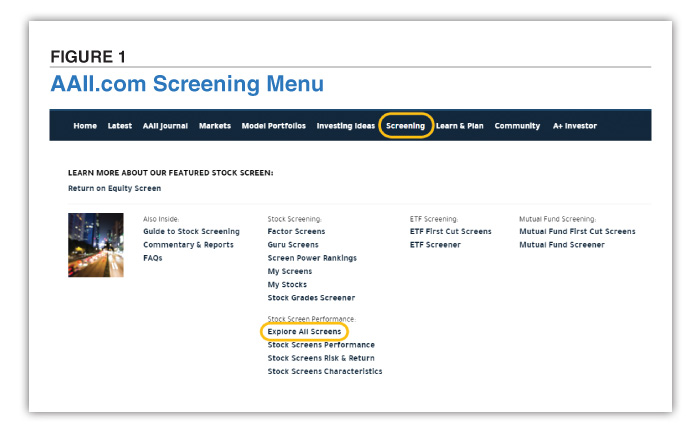Click Investing Ideas in the nav bar
This screenshot has width=700, height=440.
[x=346, y=126]
